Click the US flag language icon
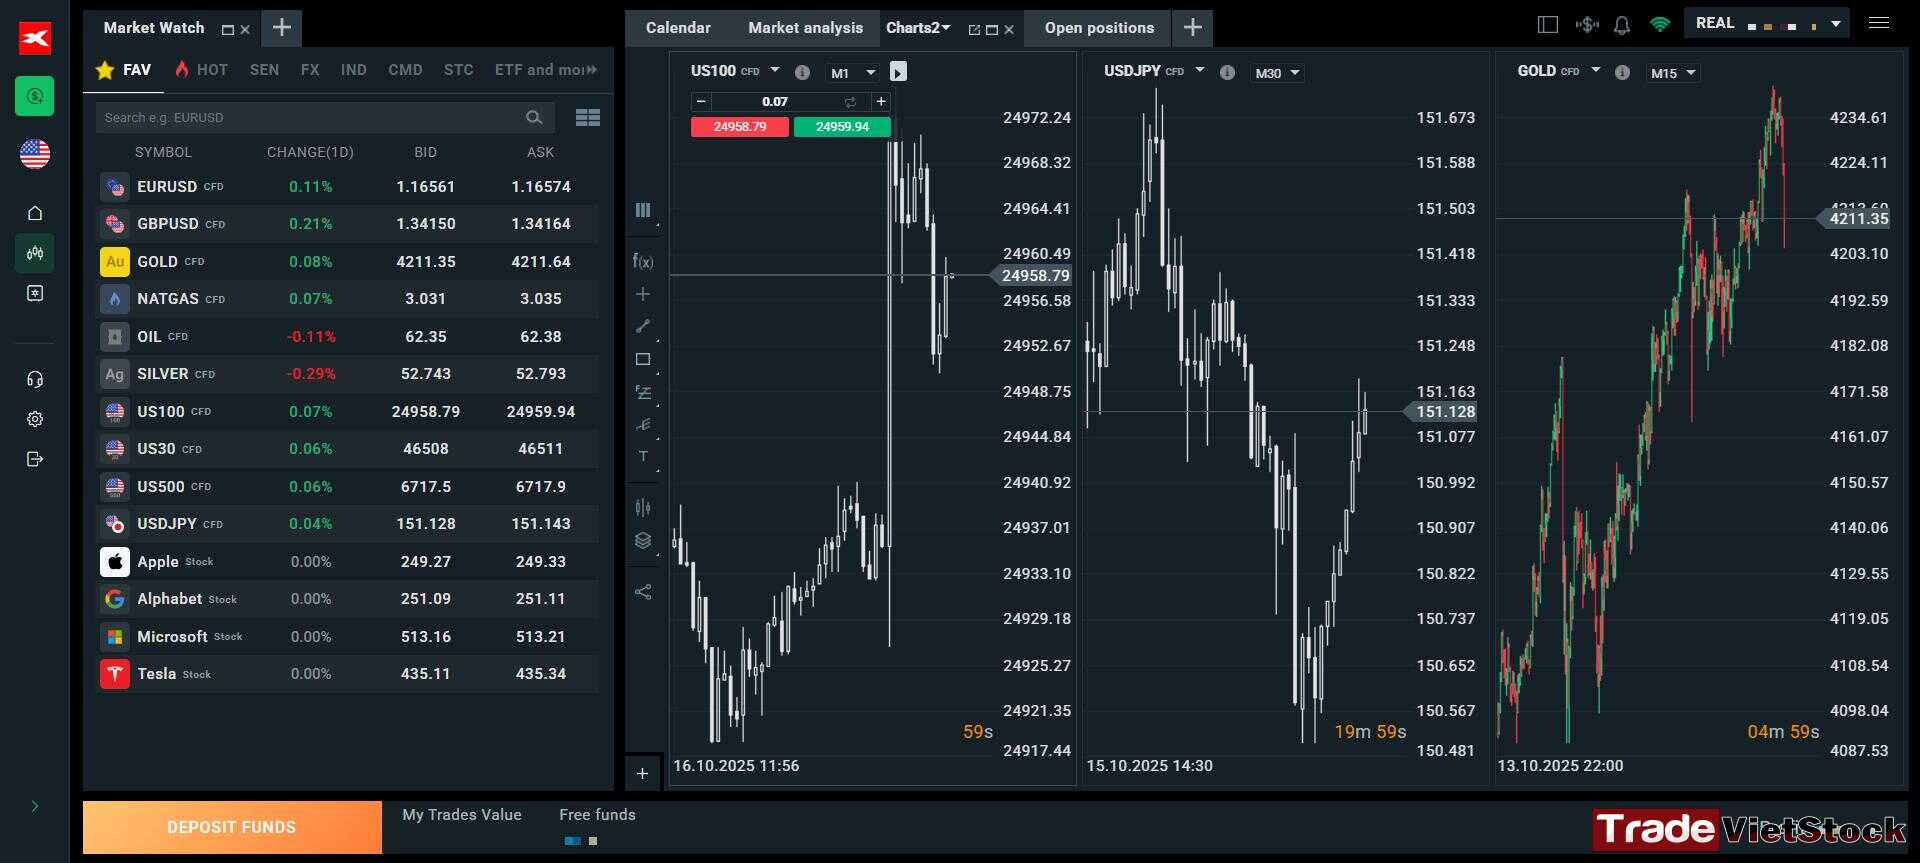This screenshot has width=1920, height=863. tap(35, 154)
